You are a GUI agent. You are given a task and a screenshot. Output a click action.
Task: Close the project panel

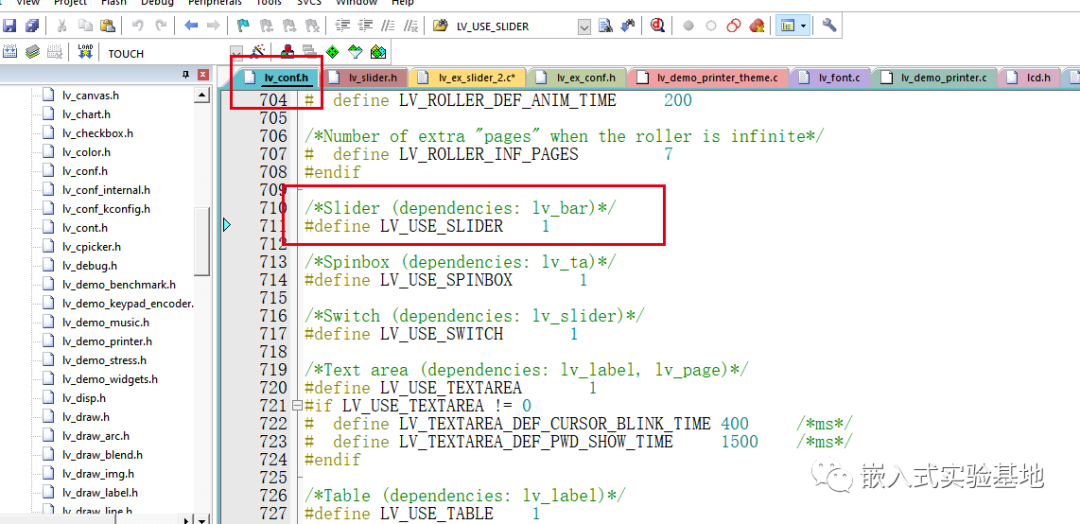[202, 74]
